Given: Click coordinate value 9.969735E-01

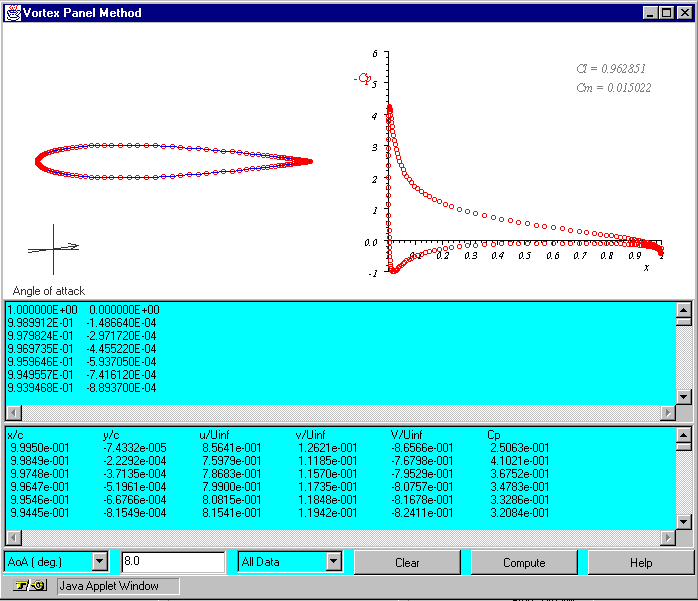Looking at the screenshot, I should pos(40,349).
